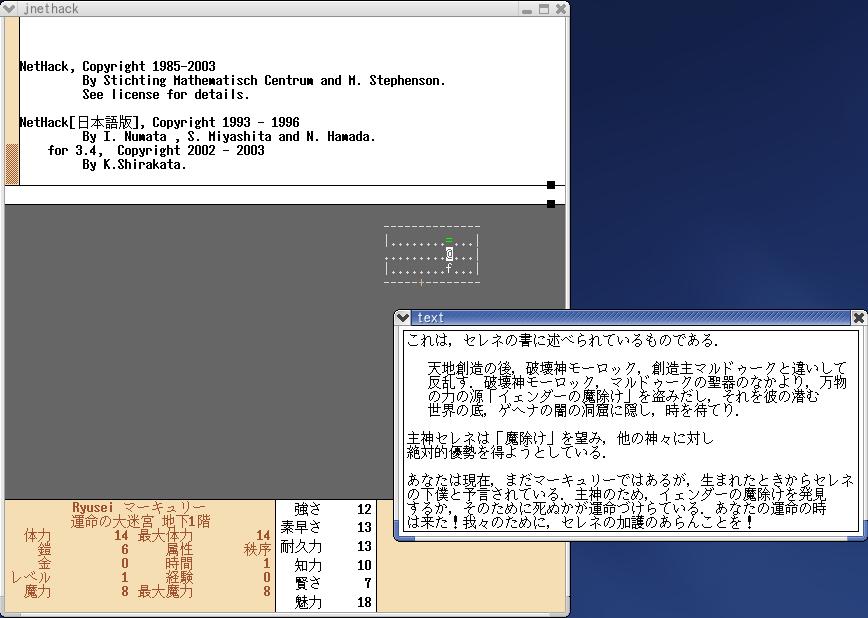Screen dimensions: 868x618
Task: Click the 強さ strength attribute row
Action: (326, 509)
